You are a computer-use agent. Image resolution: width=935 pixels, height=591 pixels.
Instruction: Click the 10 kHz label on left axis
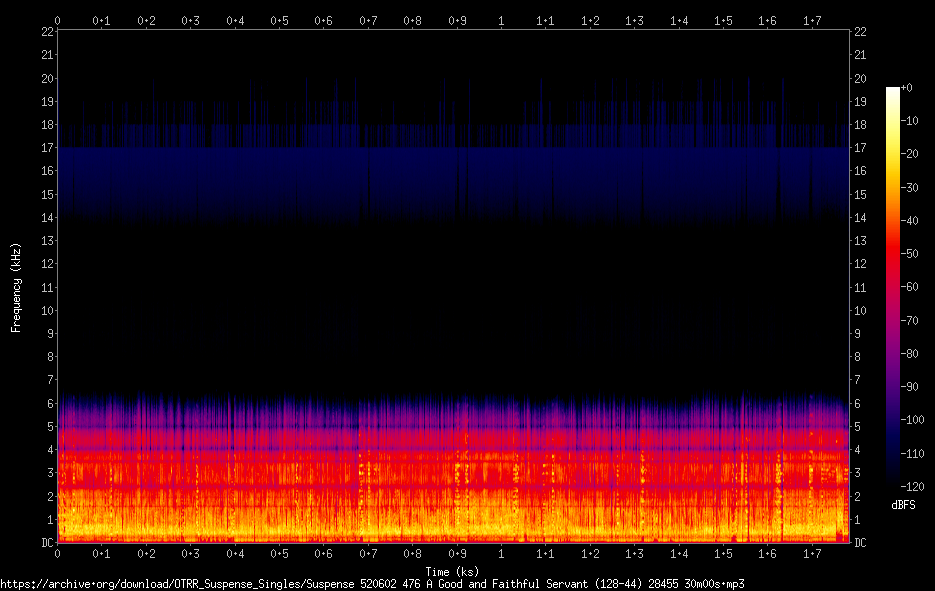47,311
